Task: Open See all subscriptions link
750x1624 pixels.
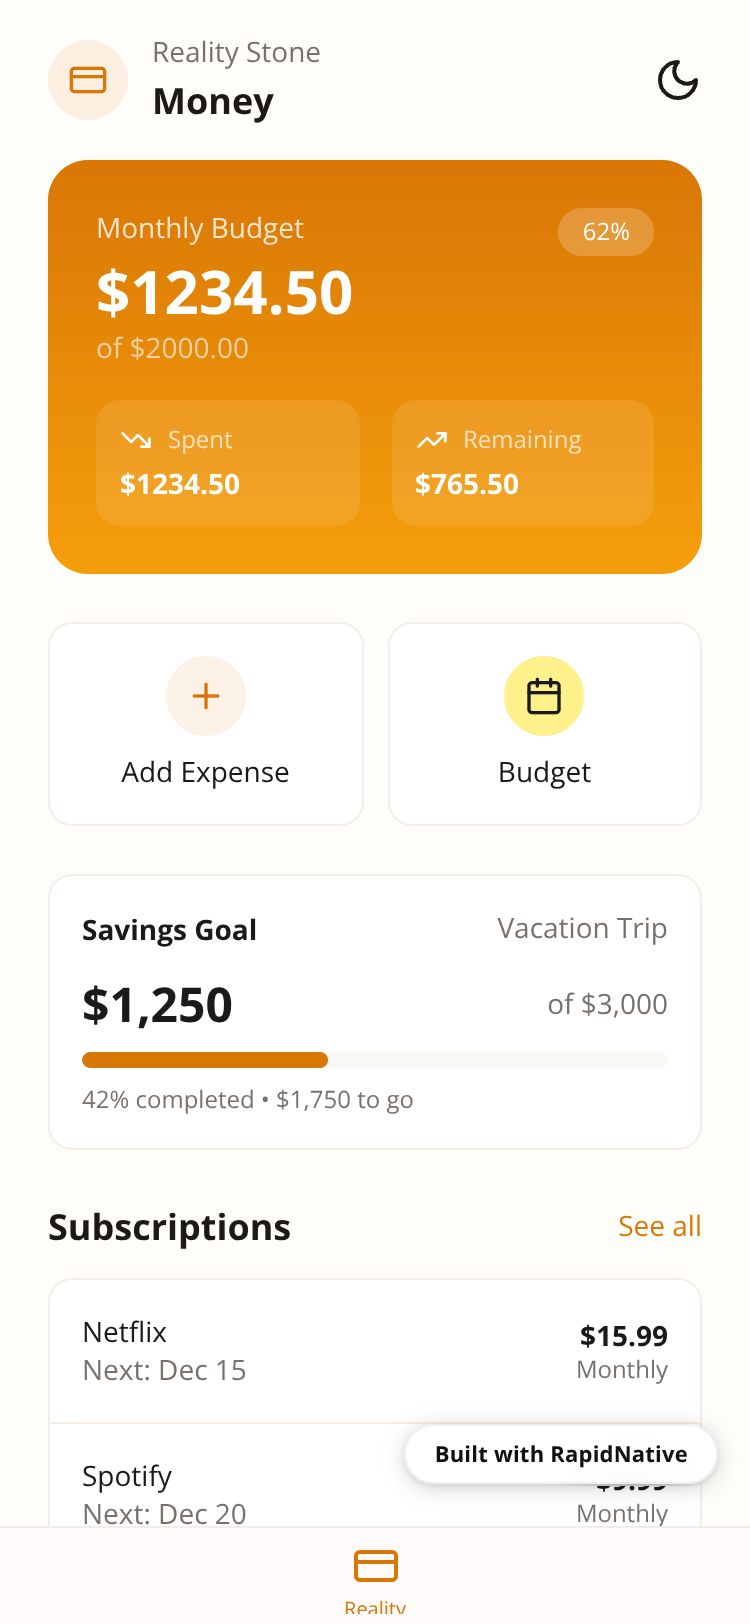Action: [x=659, y=1226]
